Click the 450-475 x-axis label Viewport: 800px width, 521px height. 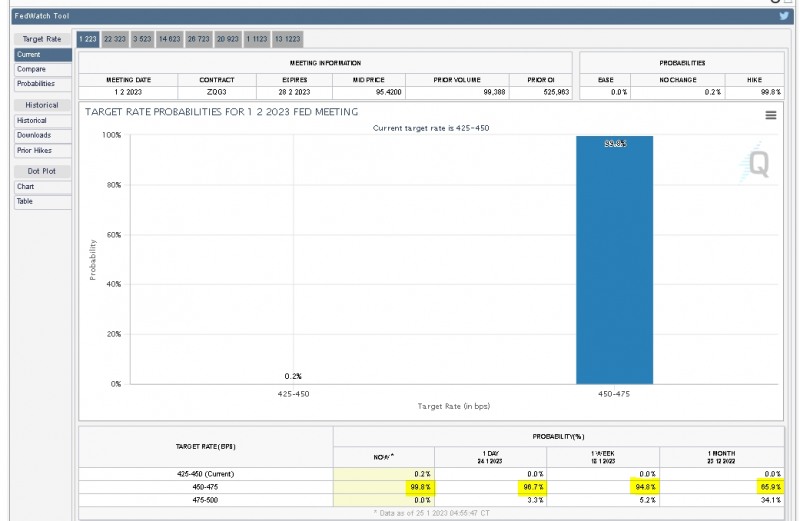tap(614, 394)
